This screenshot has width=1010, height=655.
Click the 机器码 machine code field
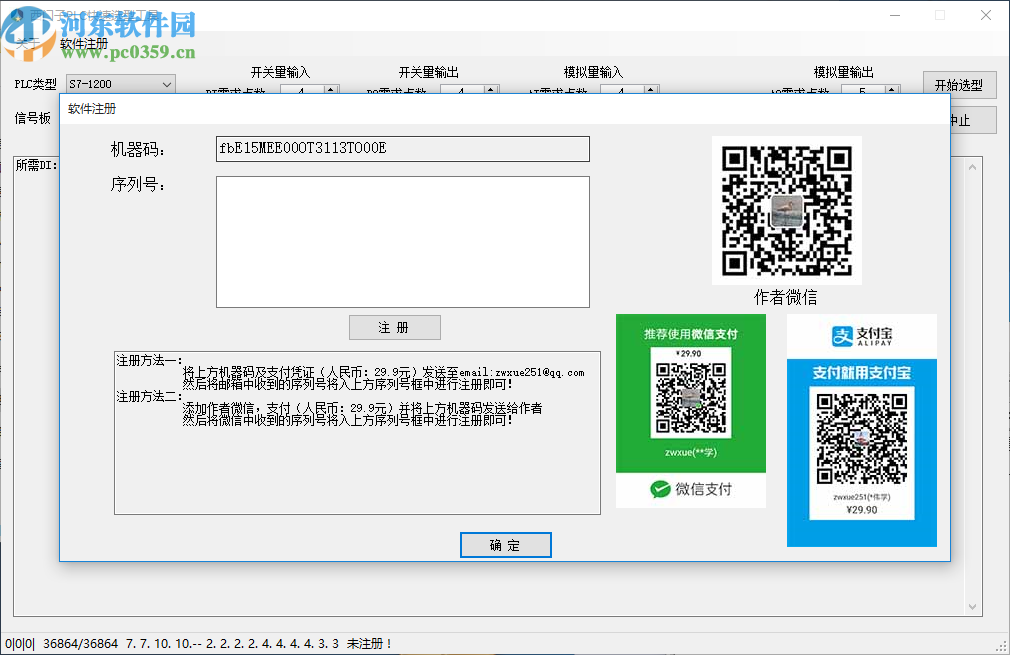click(403, 149)
